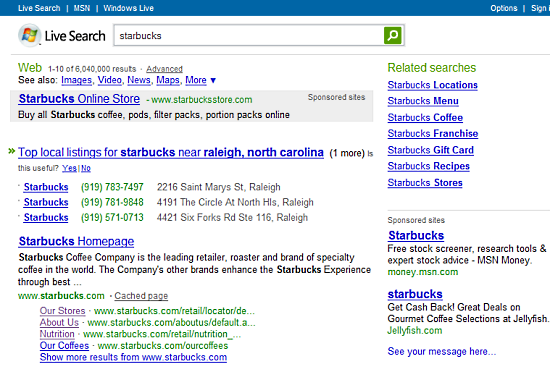Open Live Search in top bar
550x372 pixels.
(39, 8)
